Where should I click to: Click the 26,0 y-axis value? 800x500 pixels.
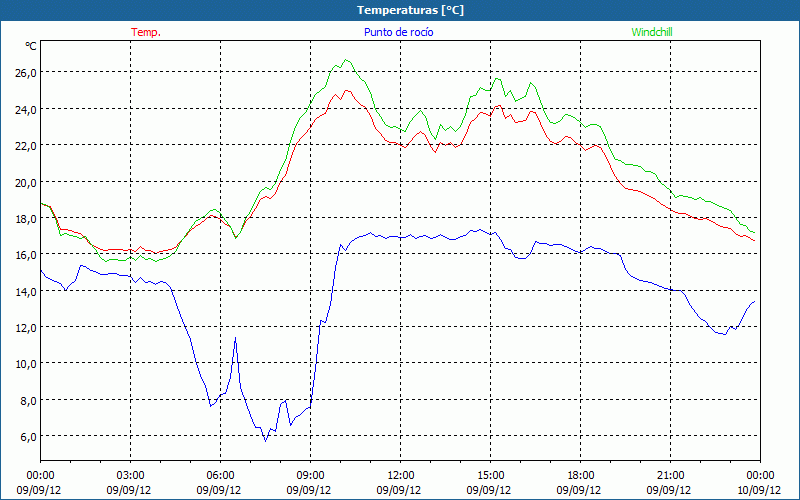tap(26, 73)
